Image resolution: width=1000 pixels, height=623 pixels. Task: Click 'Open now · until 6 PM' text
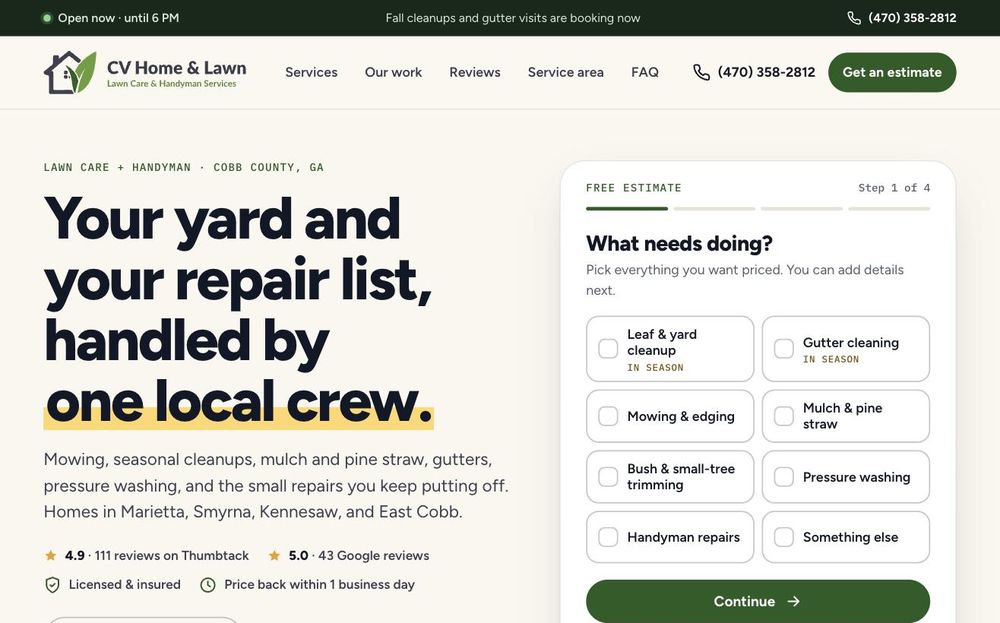pos(119,18)
